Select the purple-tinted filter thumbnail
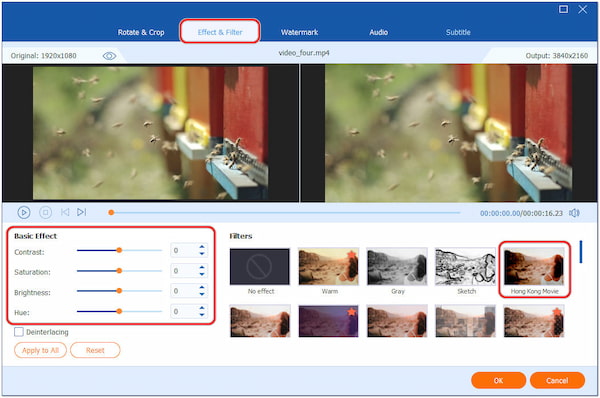 tap(329, 321)
